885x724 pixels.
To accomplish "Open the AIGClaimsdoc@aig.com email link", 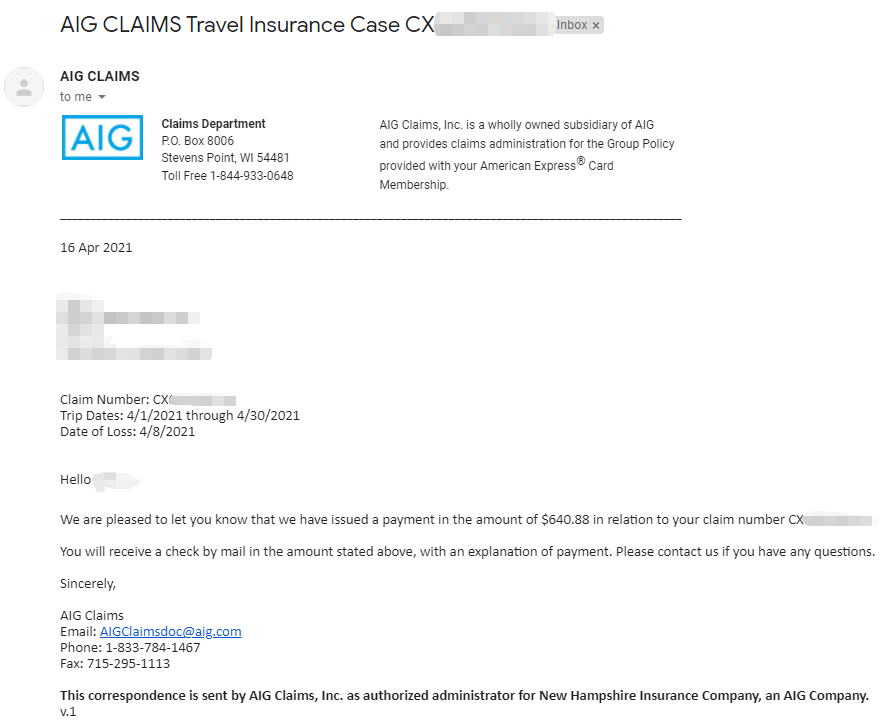I will [170, 631].
